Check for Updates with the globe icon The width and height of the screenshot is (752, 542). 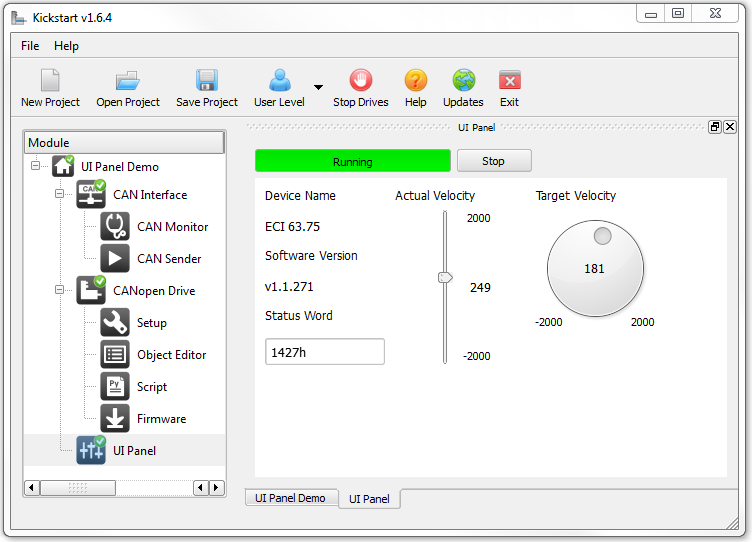click(463, 80)
